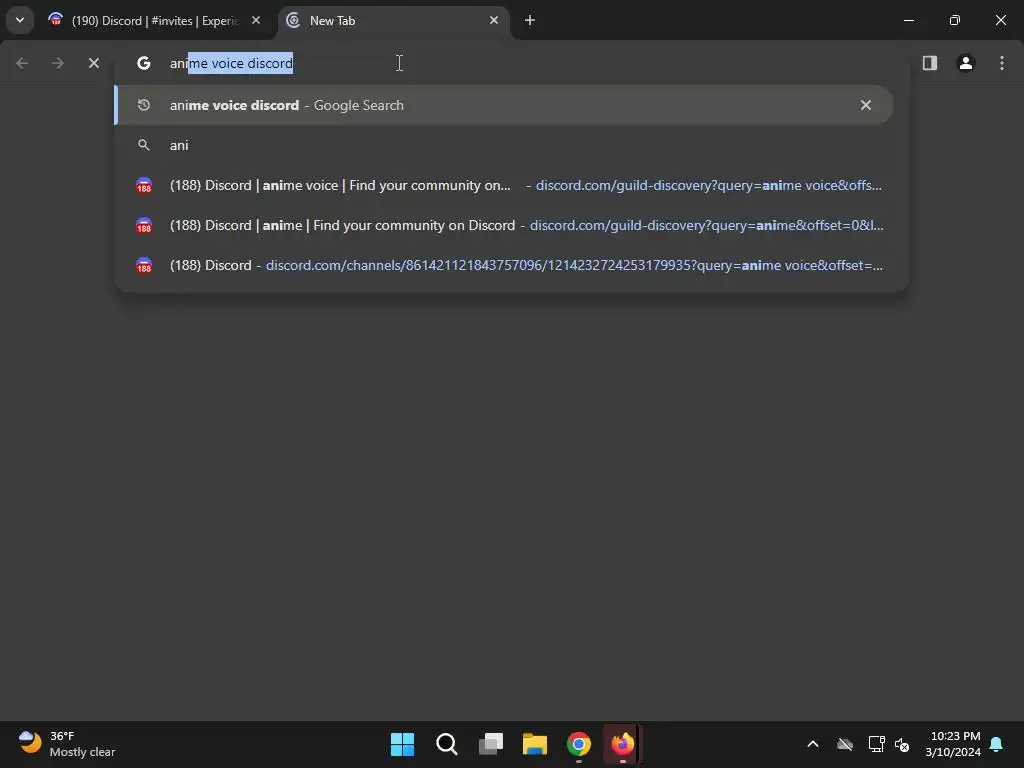Go back with the back arrow
Viewport: 1024px width, 768px height.
22,63
